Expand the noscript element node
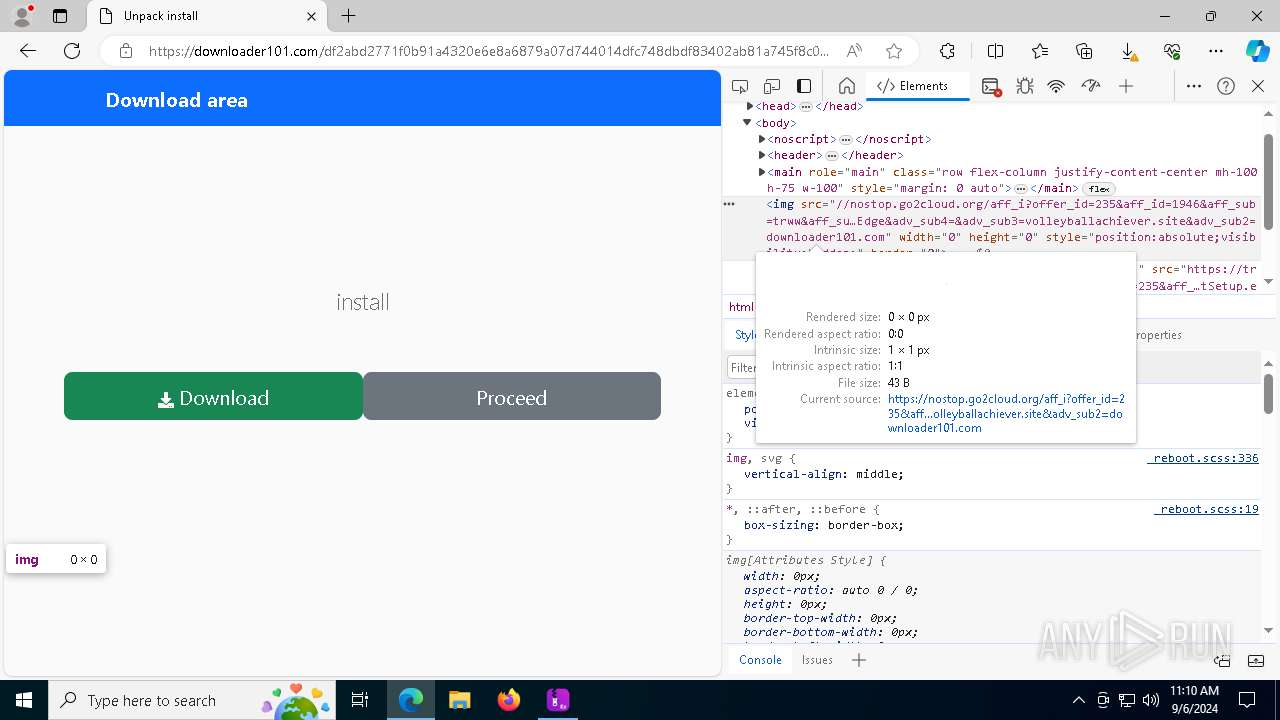The image size is (1280, 720). pyautogui.click(x=762, y=139)
